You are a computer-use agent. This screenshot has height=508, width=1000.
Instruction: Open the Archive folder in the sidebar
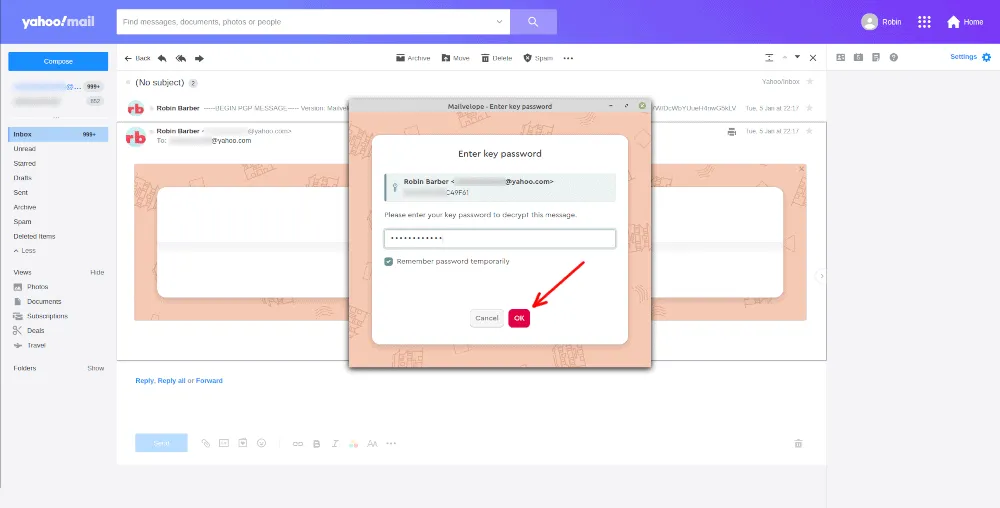tap(25, 207)
